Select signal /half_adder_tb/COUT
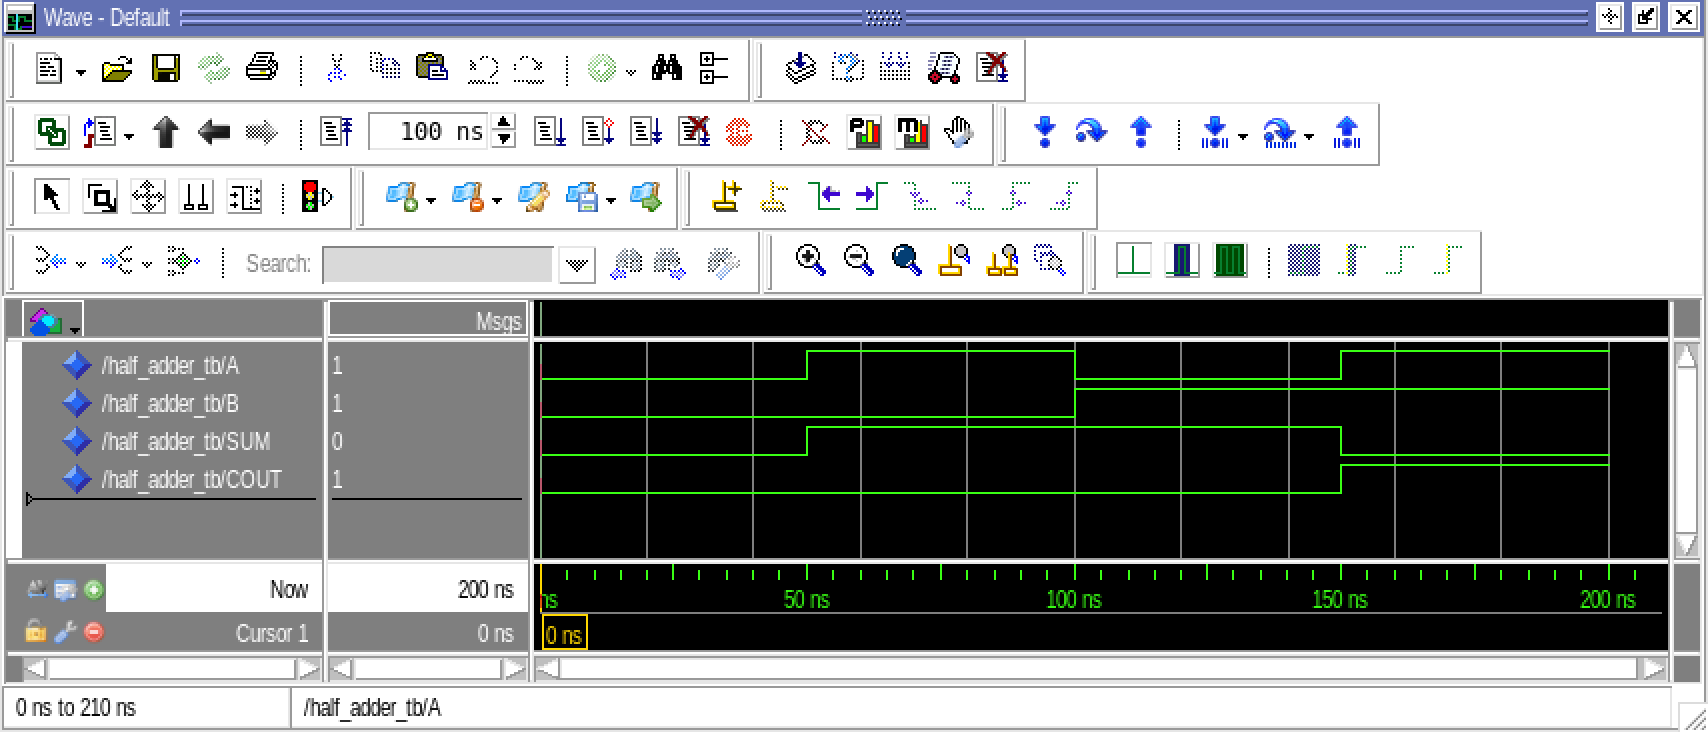This screenshot has width=1708, height=732. [x=191, y=480]
